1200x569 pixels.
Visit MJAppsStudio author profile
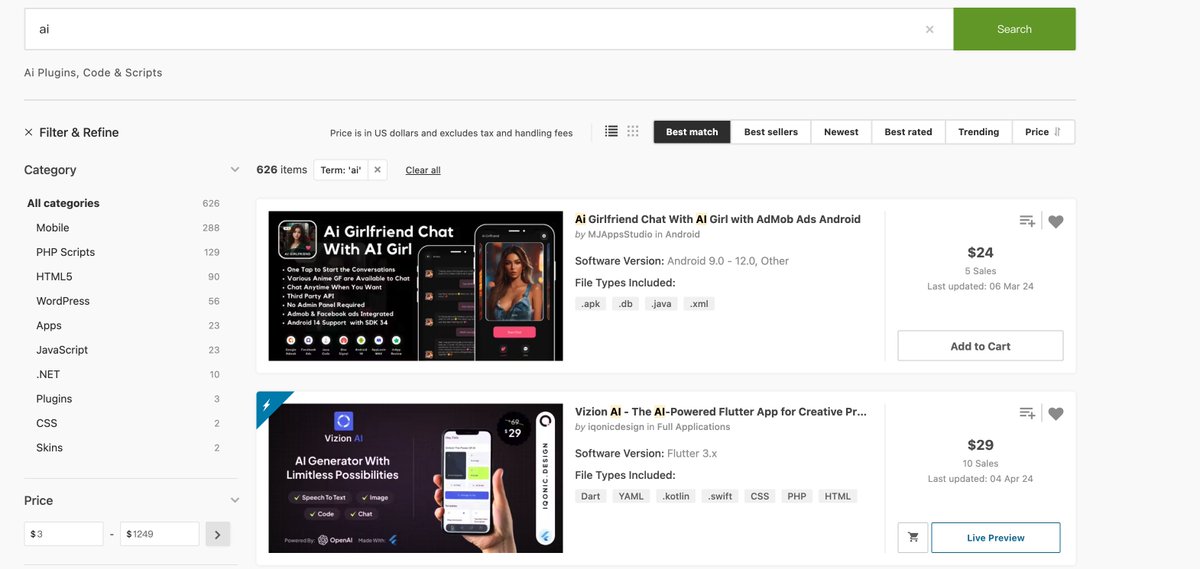[619, 234]
